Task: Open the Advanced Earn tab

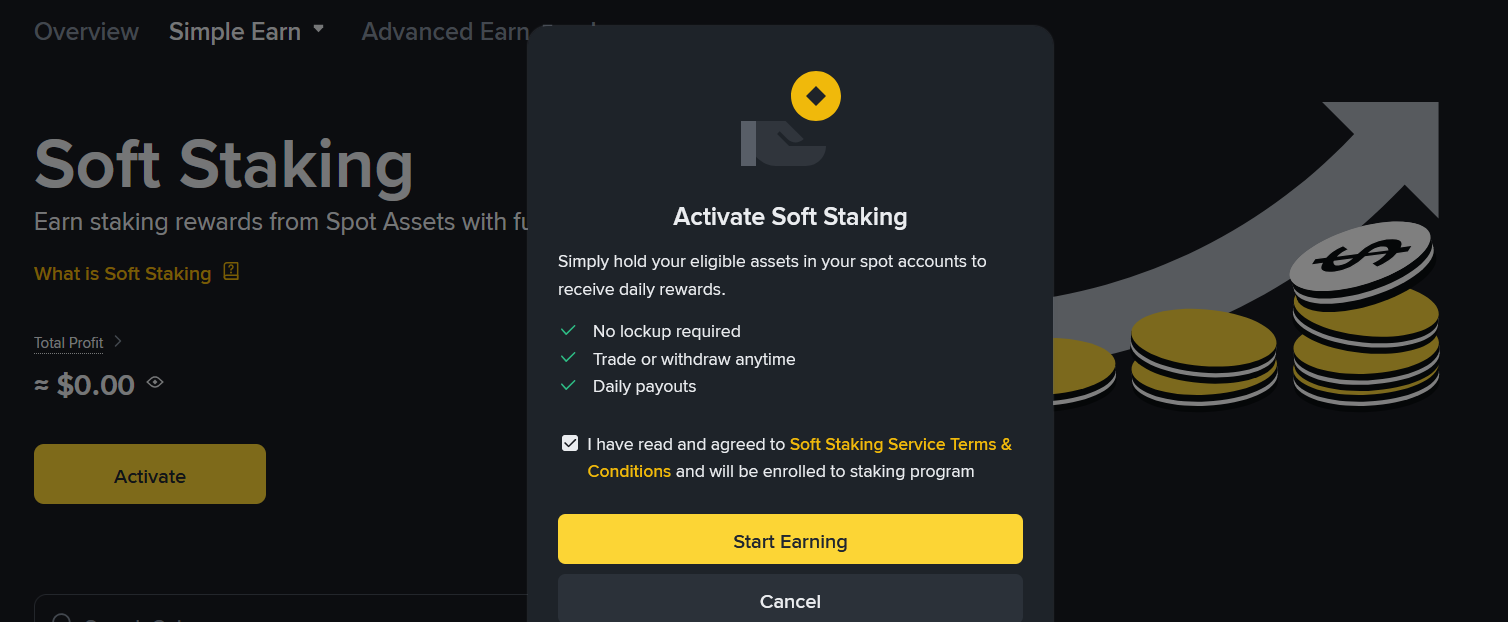Action: 444,31
